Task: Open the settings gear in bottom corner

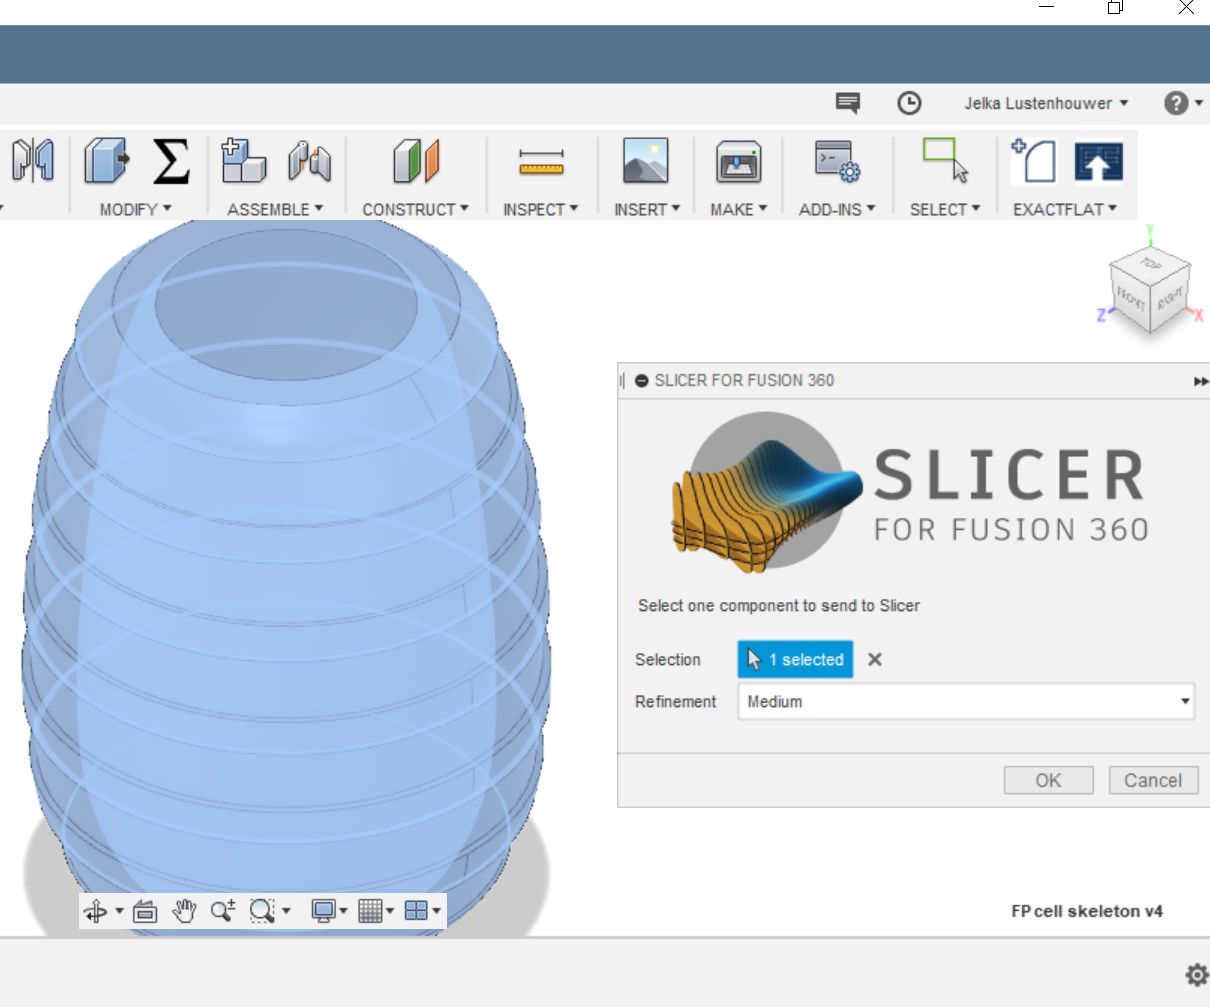Action: (x=1196, y=975)
